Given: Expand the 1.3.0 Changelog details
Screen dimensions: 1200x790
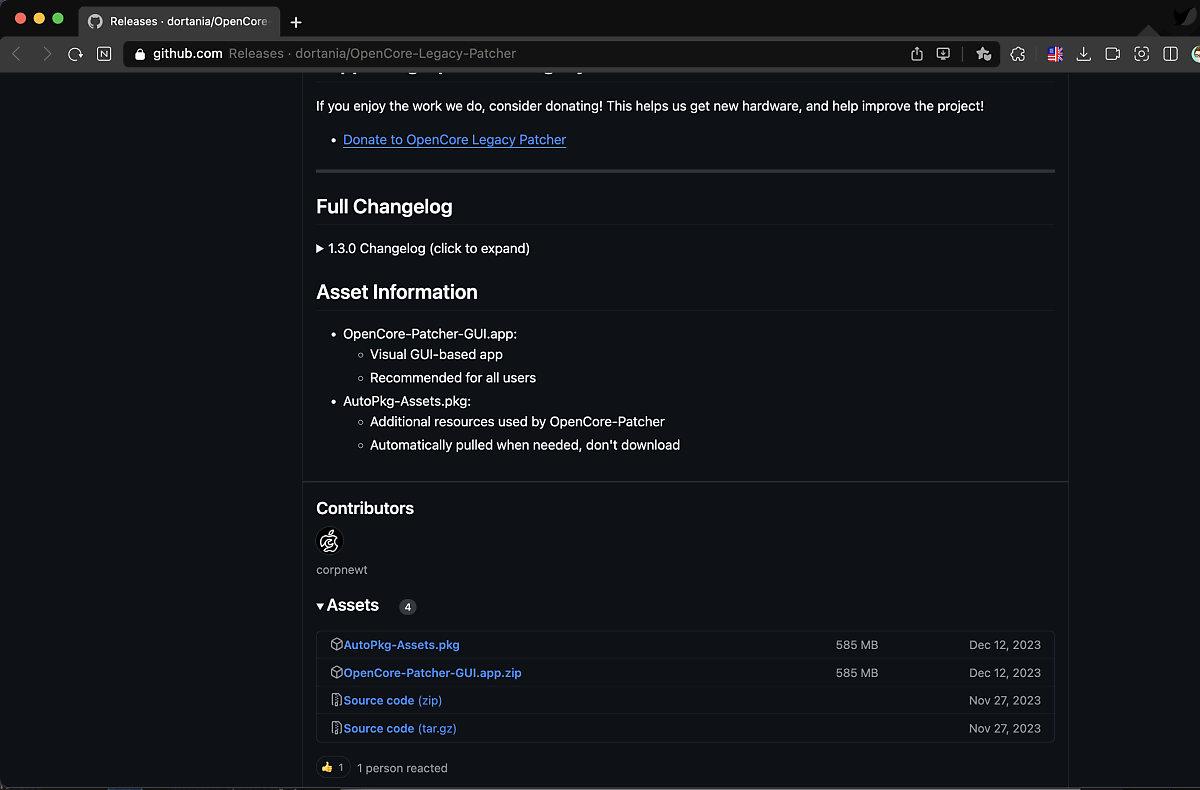Looking at the screenshot, I should pos(423,248).
